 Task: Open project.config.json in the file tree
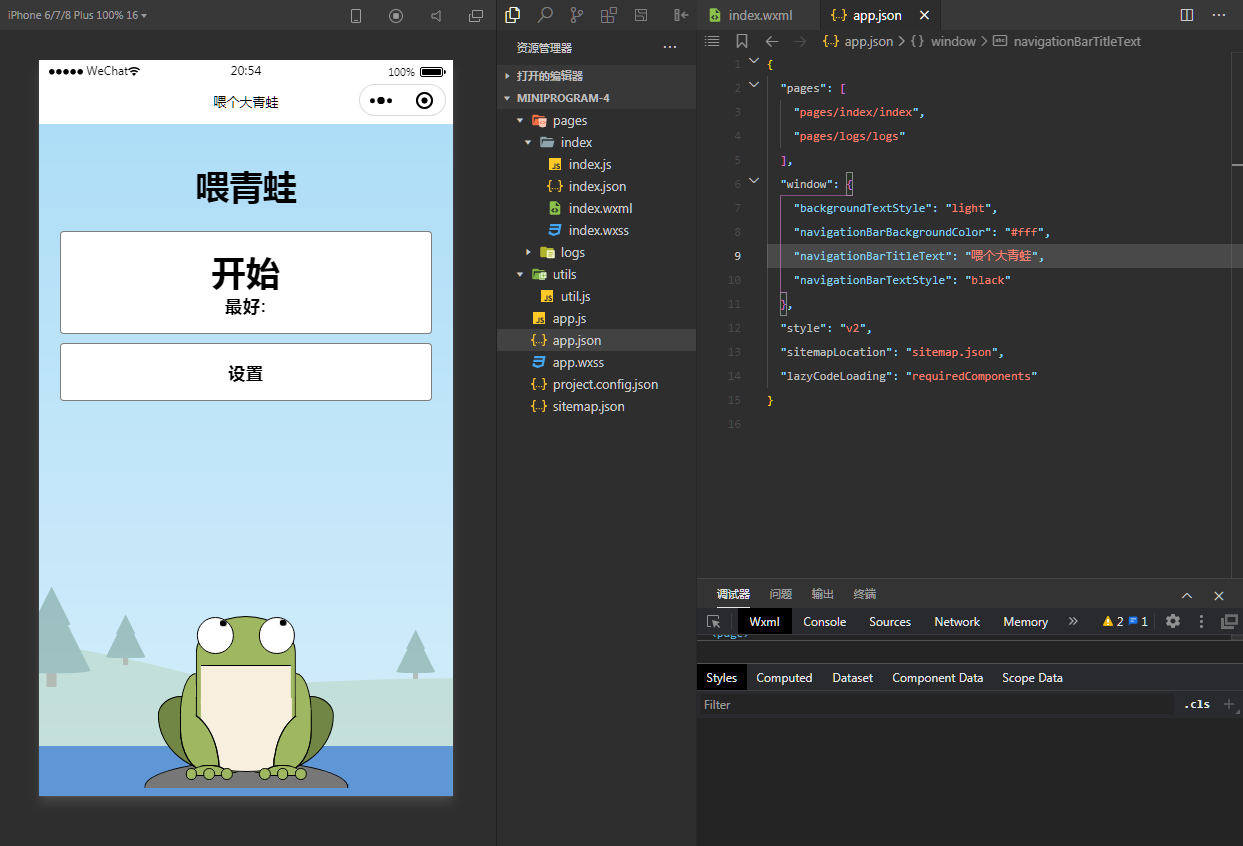click(x=605, y=384)
